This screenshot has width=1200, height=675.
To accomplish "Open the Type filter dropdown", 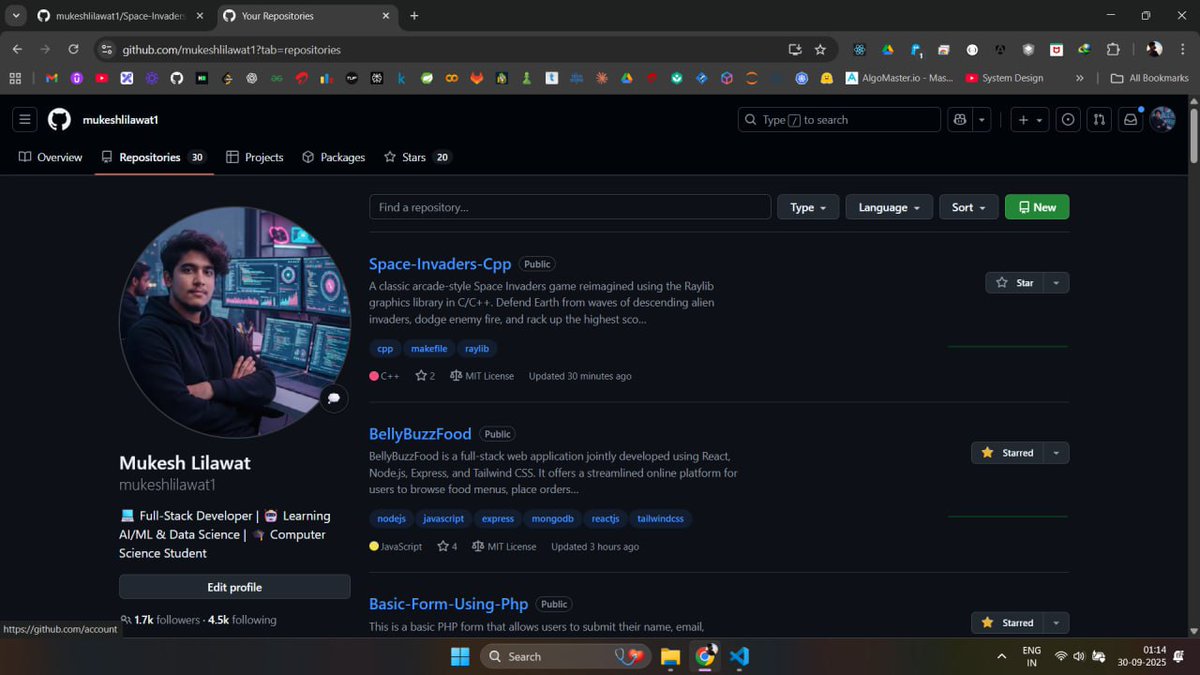I will (808, 207).
